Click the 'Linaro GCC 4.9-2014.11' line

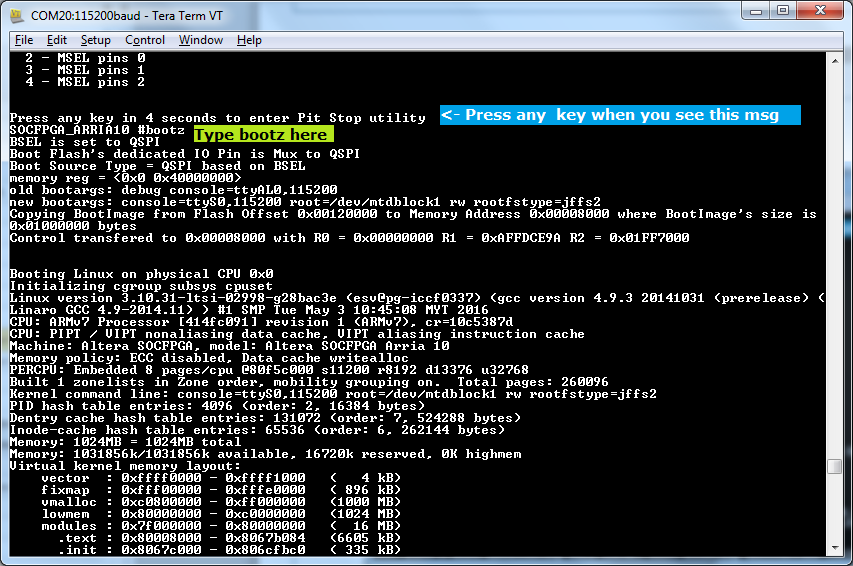tap(249, 310)
